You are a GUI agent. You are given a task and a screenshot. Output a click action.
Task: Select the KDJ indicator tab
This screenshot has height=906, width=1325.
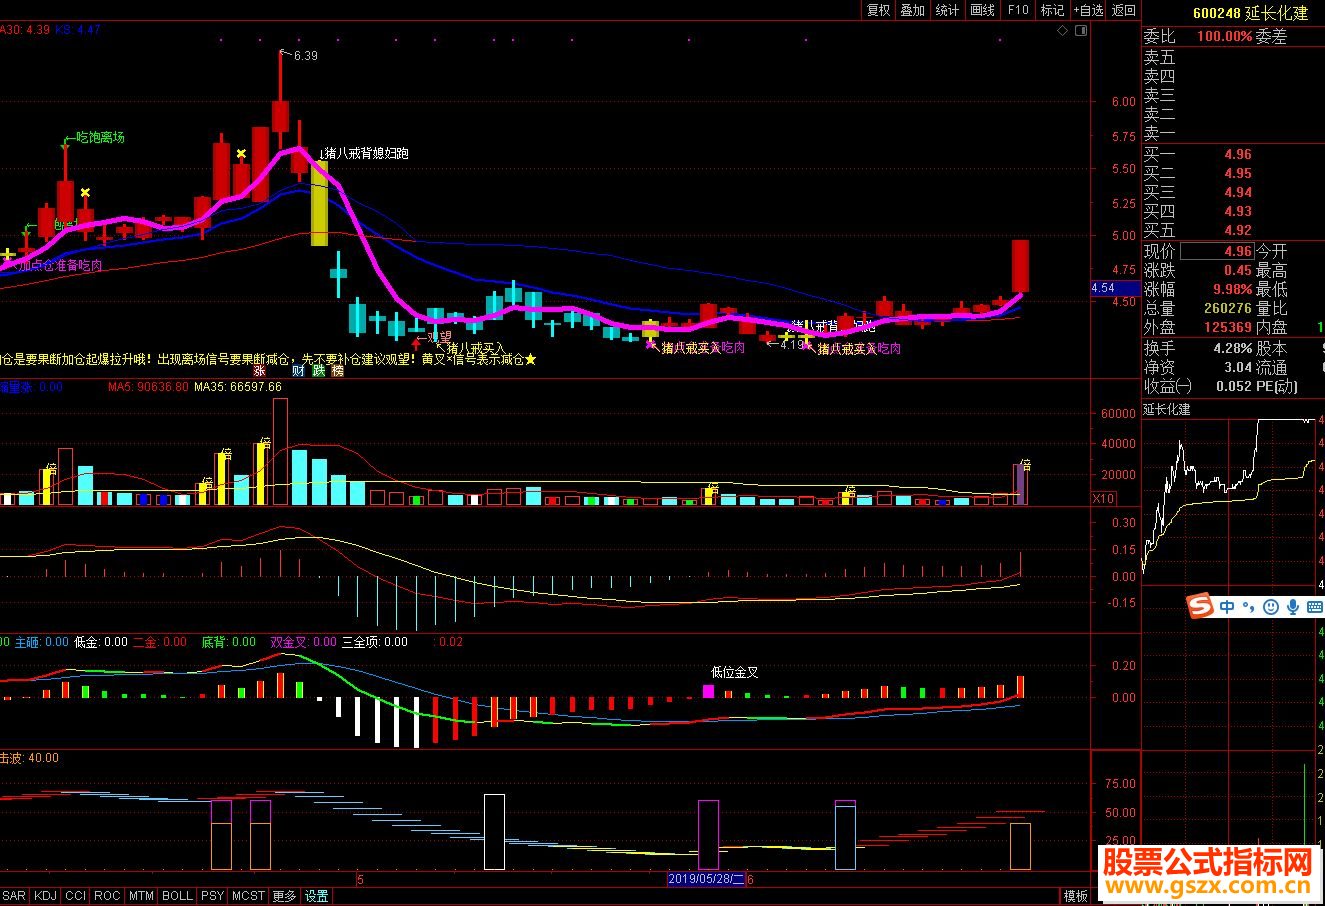click(x=45, y=896)
